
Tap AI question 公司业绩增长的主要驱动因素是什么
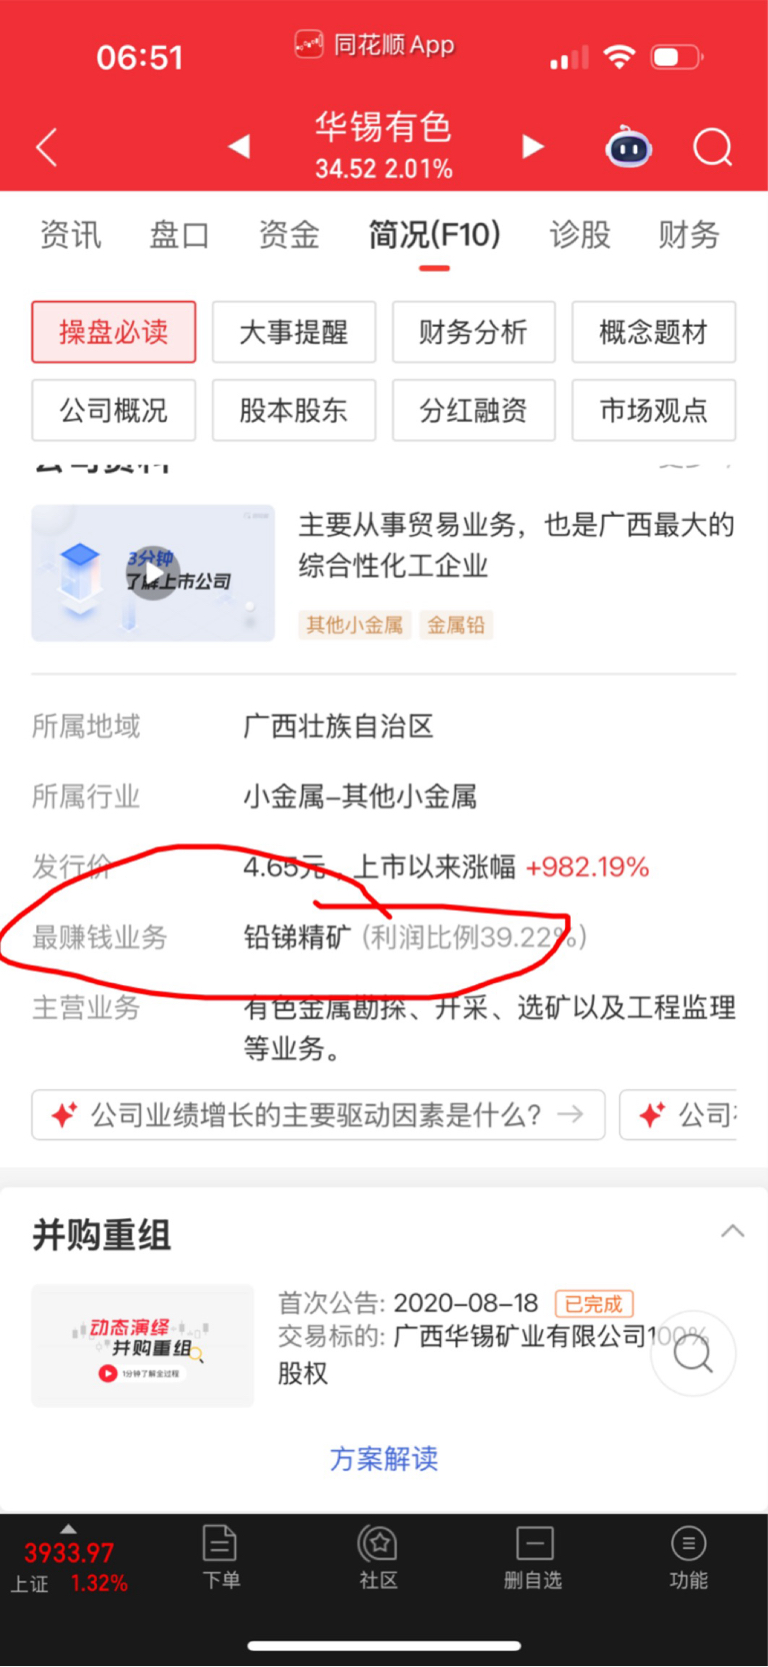point(318,1115)
